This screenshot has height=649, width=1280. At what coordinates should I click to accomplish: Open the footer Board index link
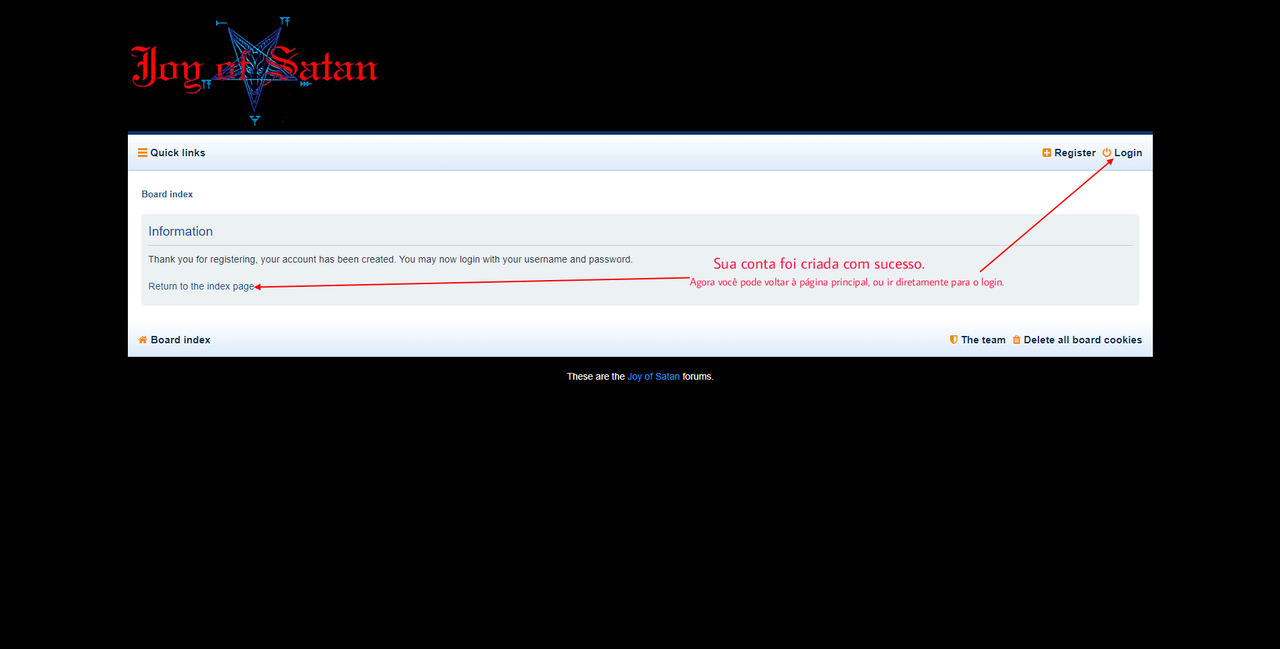[174, 340]
